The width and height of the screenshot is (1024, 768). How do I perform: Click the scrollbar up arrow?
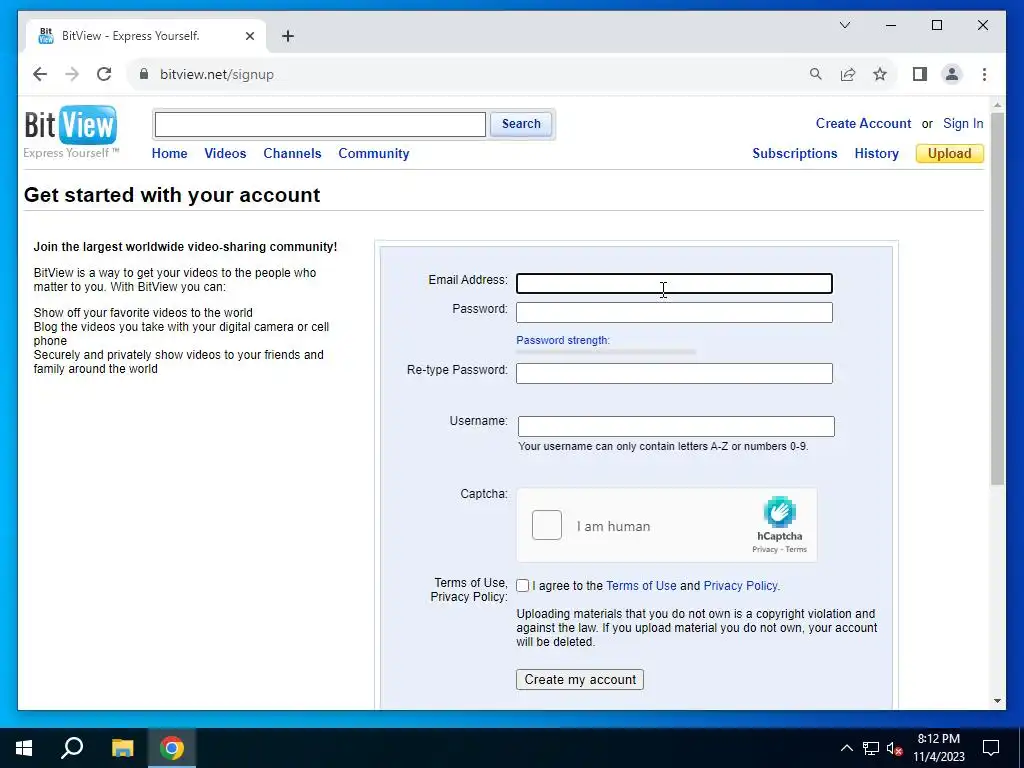(997, 104)
